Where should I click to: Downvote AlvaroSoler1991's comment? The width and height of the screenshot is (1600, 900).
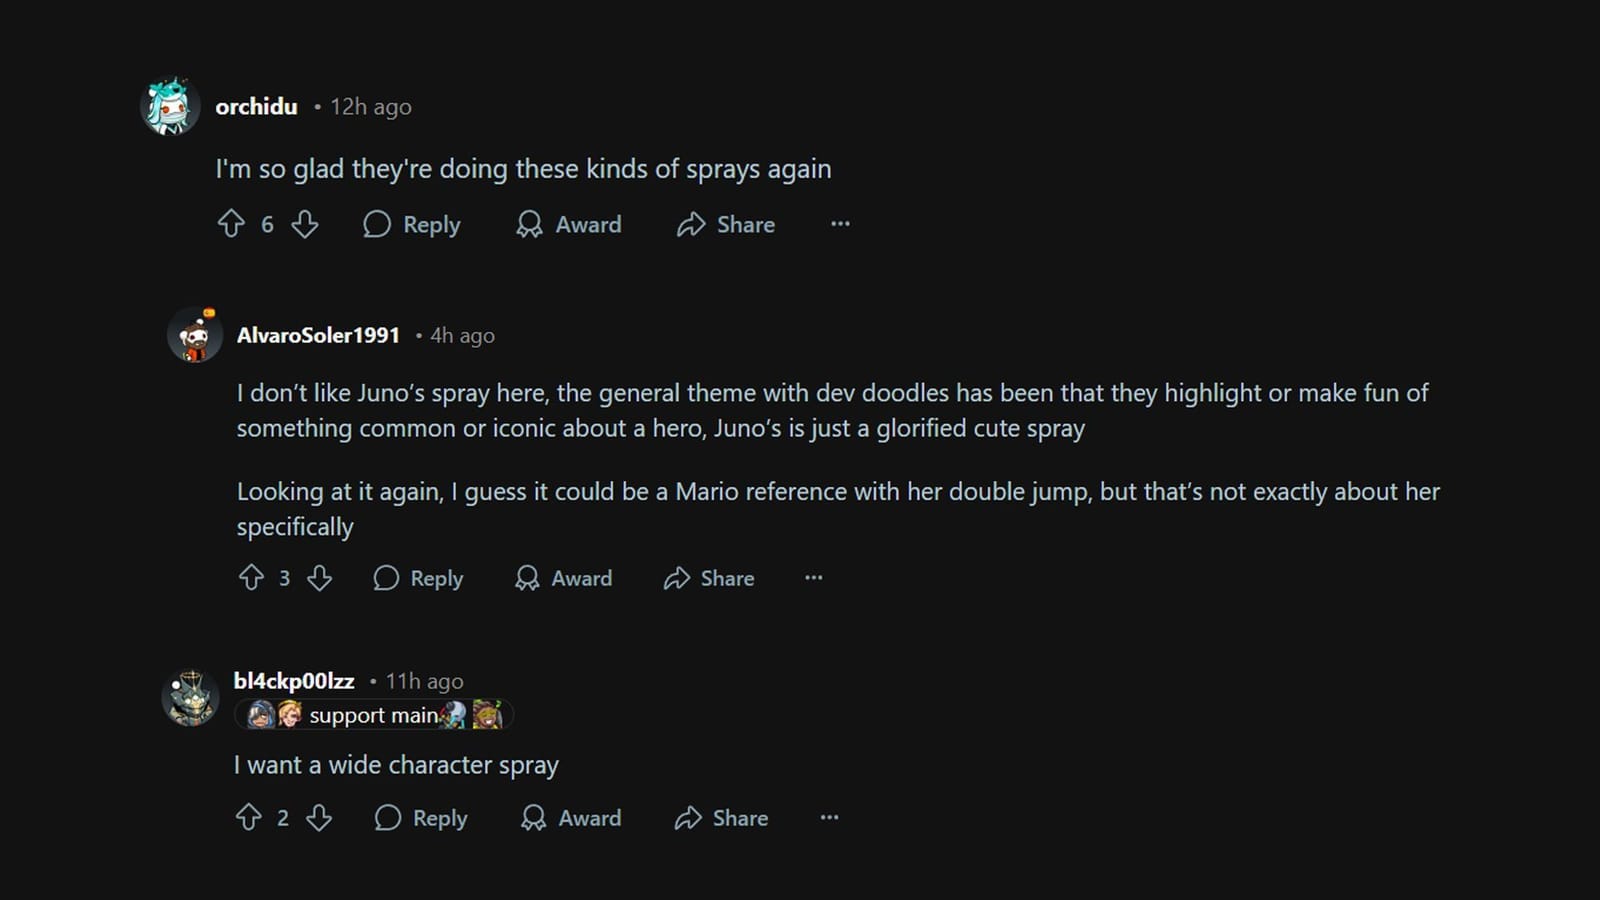(x=319, y=578)
